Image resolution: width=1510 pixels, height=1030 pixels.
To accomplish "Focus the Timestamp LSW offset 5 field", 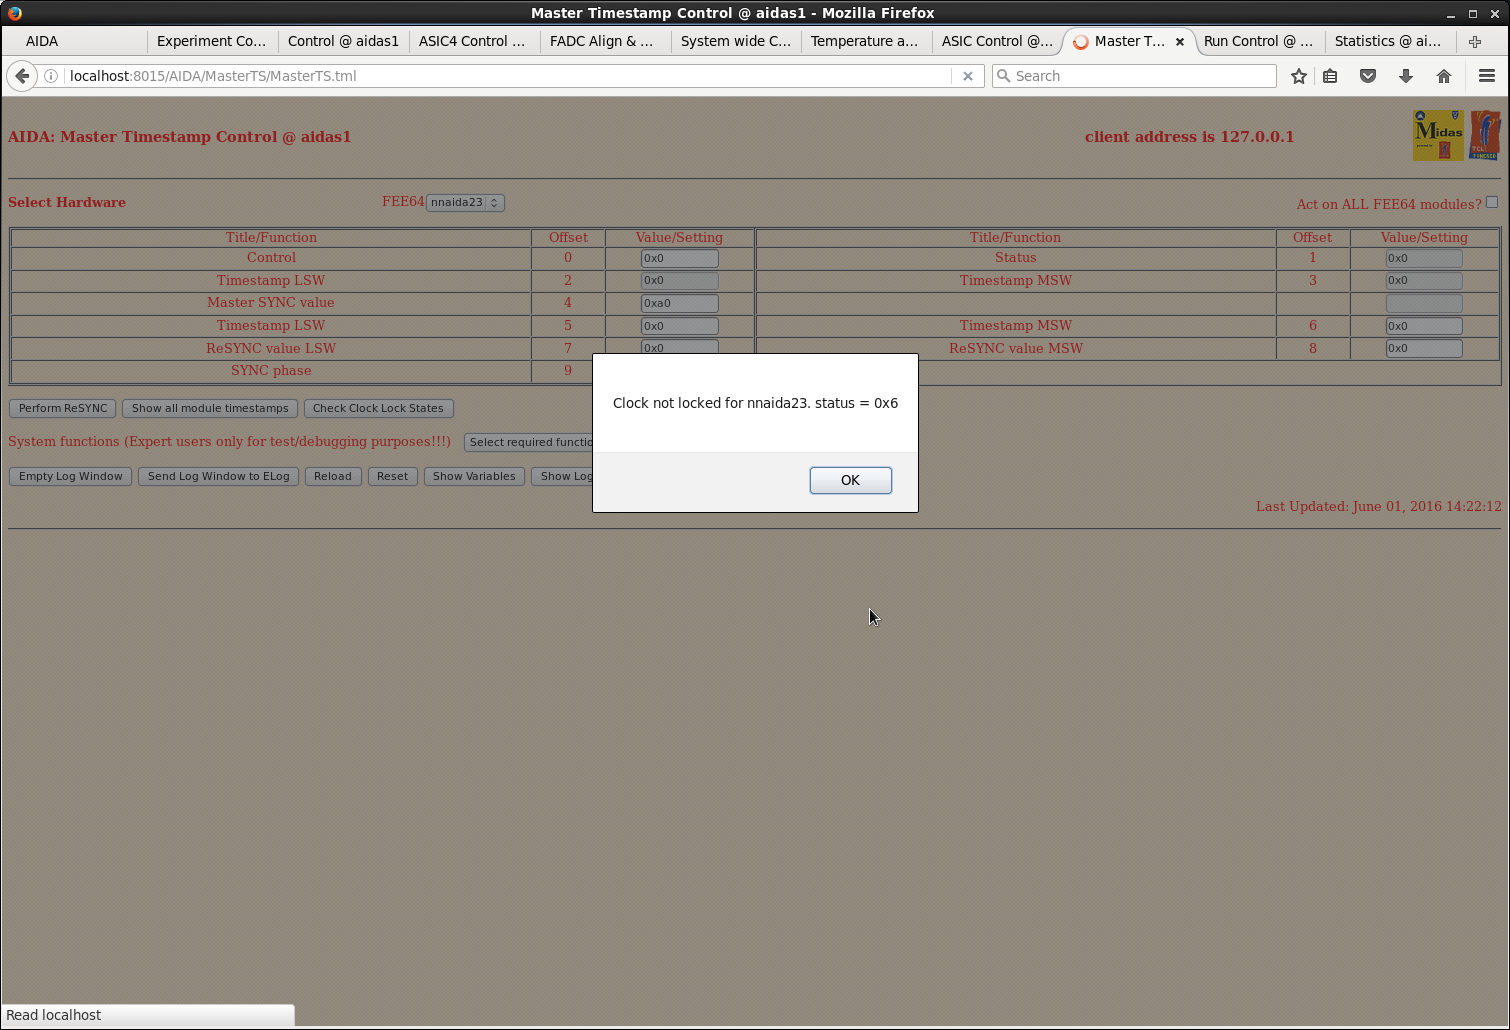I will point(680,326).
